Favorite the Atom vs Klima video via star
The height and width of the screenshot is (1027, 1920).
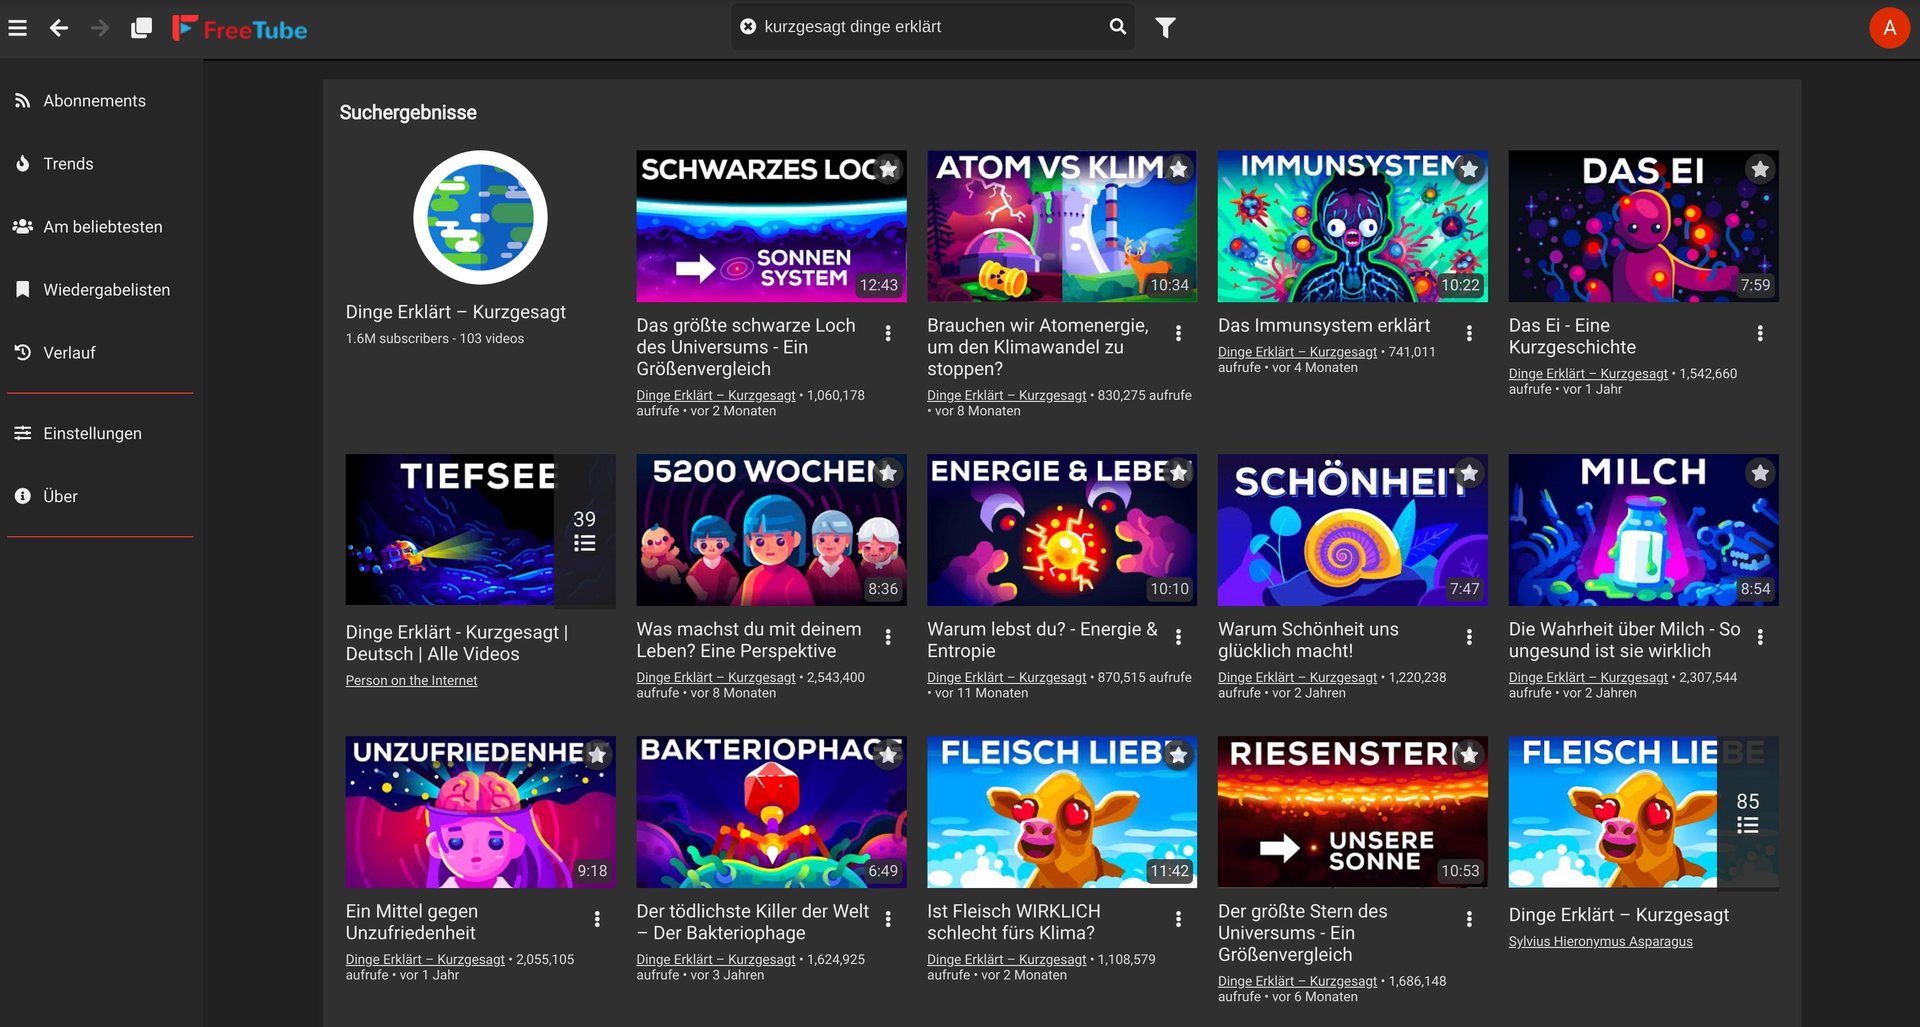pos(1179,170)
